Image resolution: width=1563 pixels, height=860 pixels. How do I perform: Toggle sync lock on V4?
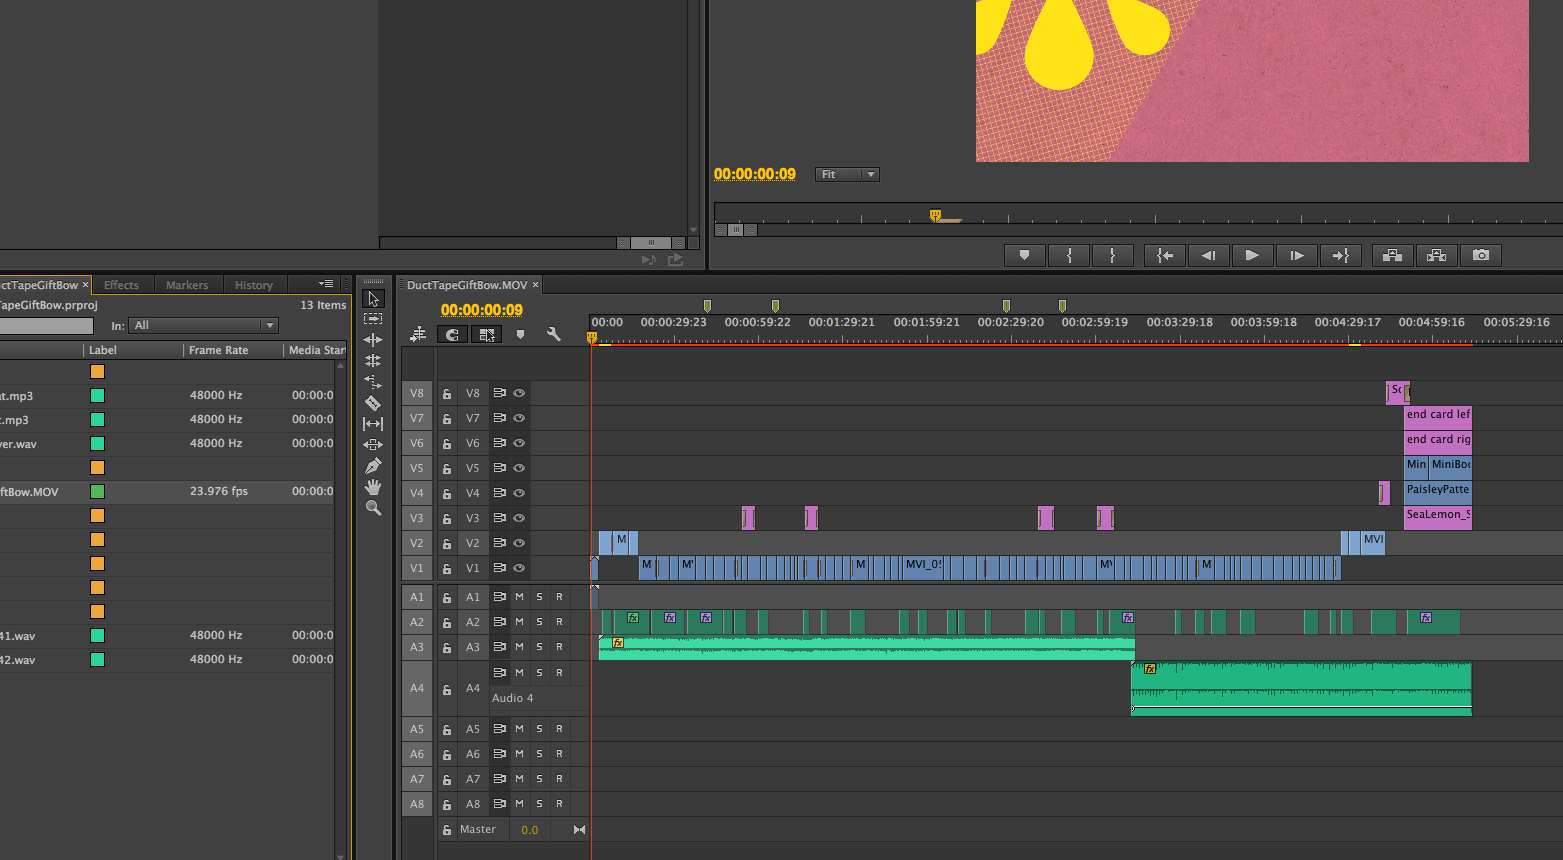(499, 493)
